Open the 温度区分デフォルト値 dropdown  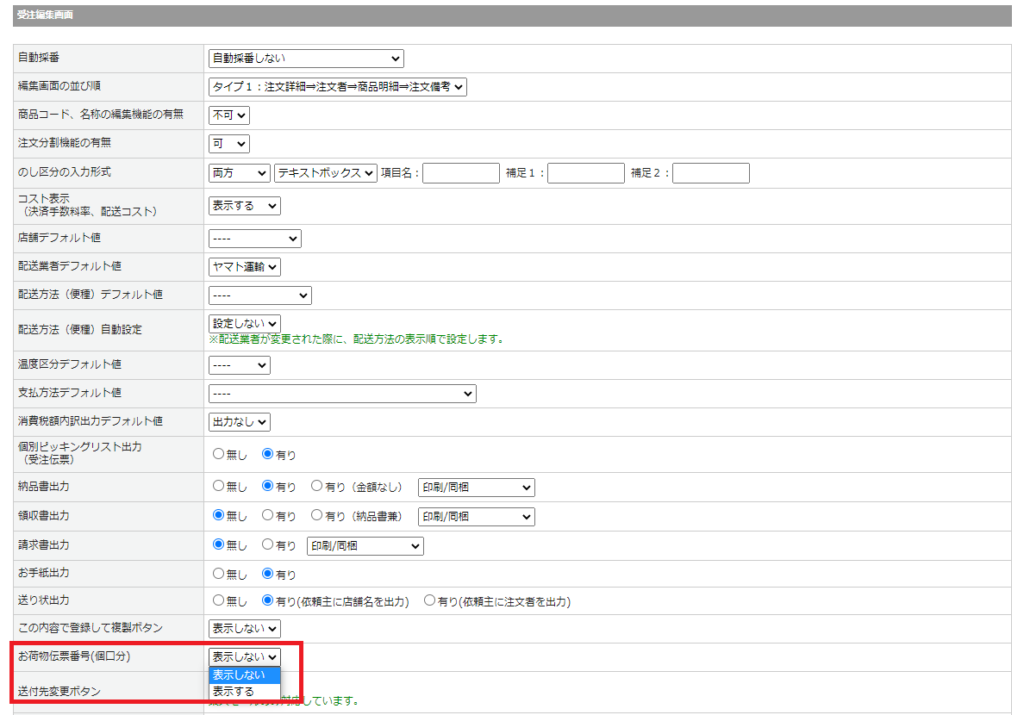pos(239,365)
